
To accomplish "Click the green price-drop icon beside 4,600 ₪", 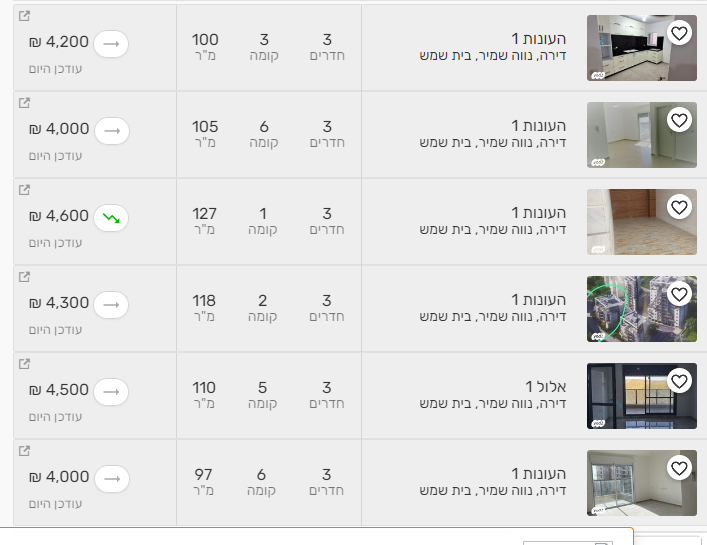I will tap(111, 216).
